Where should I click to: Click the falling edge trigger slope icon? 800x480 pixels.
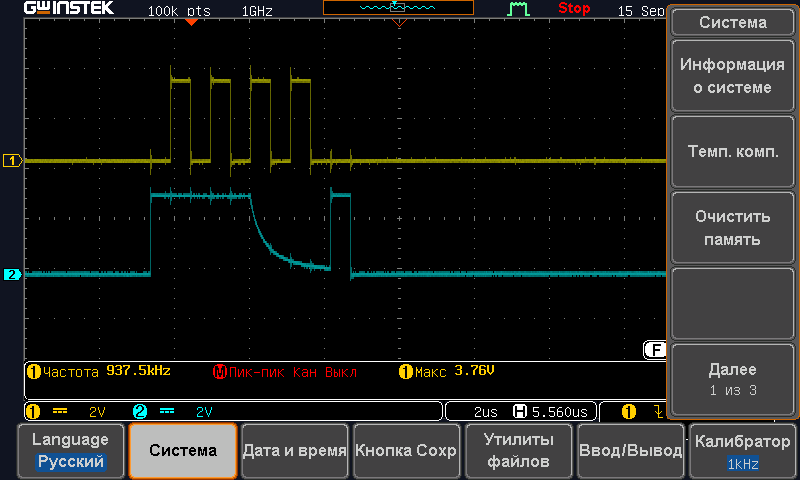tap(659, 412)
